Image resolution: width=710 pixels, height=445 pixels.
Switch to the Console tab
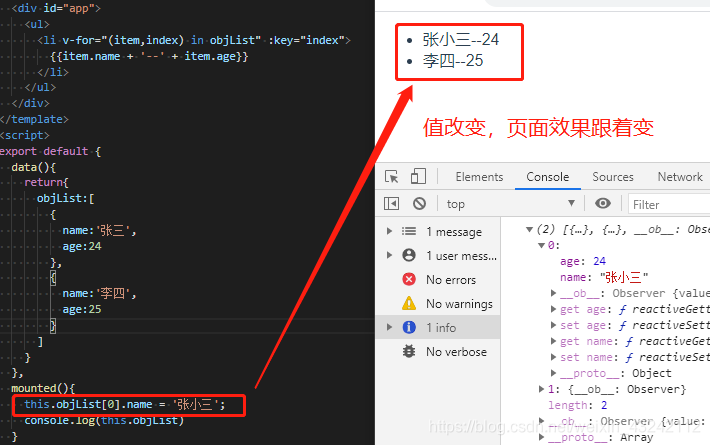coord(547,177)
